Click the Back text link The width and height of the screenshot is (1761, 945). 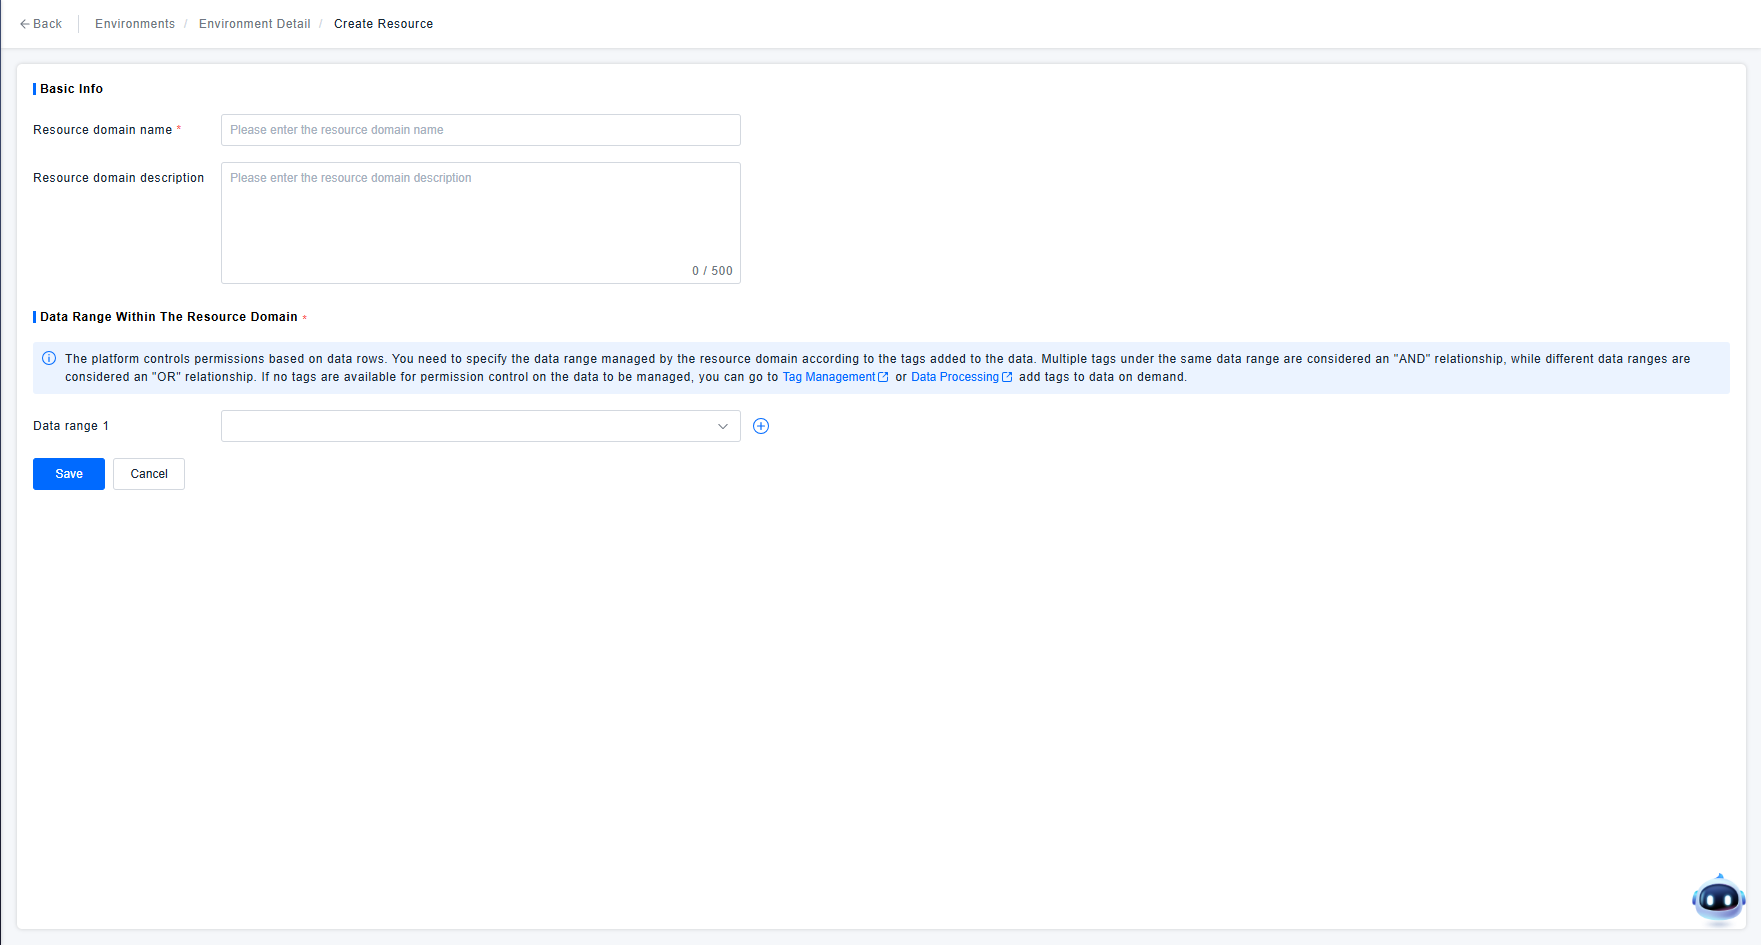(x=47, y=24)
